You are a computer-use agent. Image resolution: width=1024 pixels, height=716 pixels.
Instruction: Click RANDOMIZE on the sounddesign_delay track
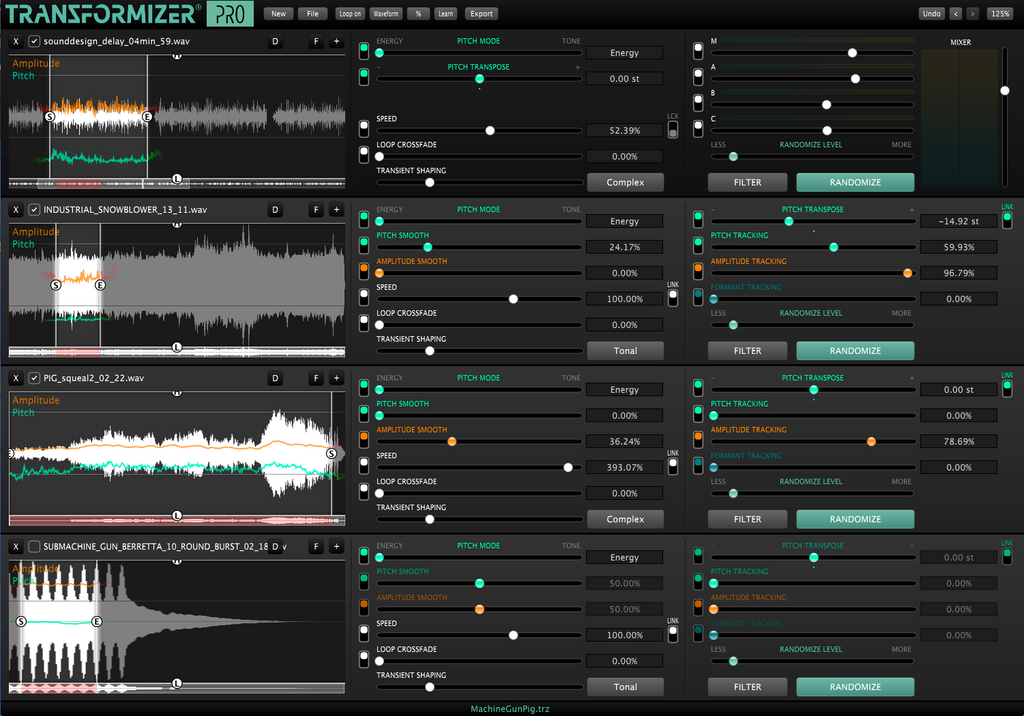click(x=855, y=182)
